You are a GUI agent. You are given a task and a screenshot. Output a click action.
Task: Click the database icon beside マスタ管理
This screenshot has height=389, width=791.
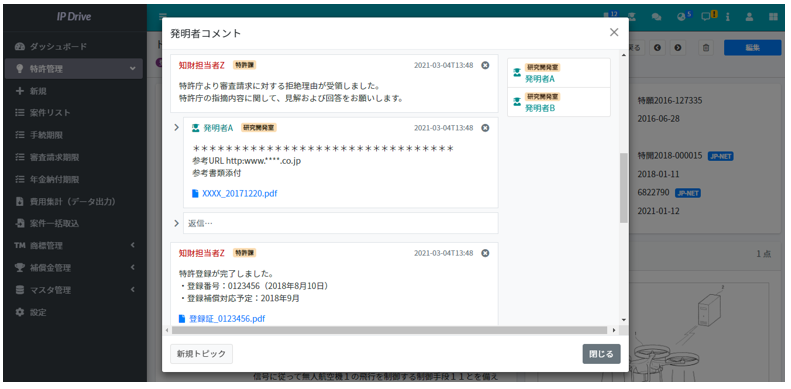tap(20, 290)
